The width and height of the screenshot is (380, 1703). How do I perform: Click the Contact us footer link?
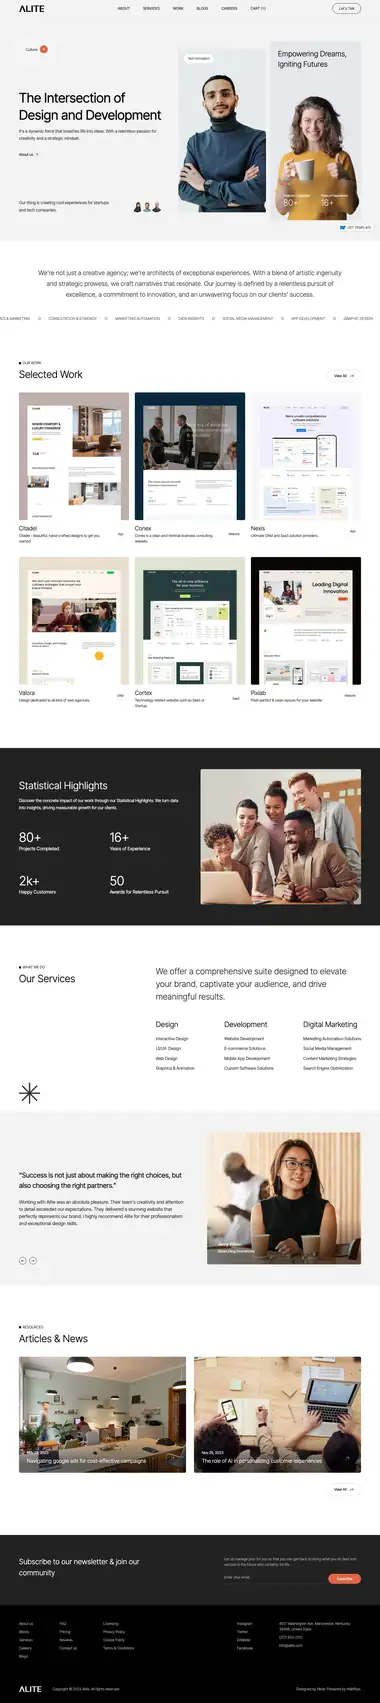pyautogui.click(x=68, y=1648)
